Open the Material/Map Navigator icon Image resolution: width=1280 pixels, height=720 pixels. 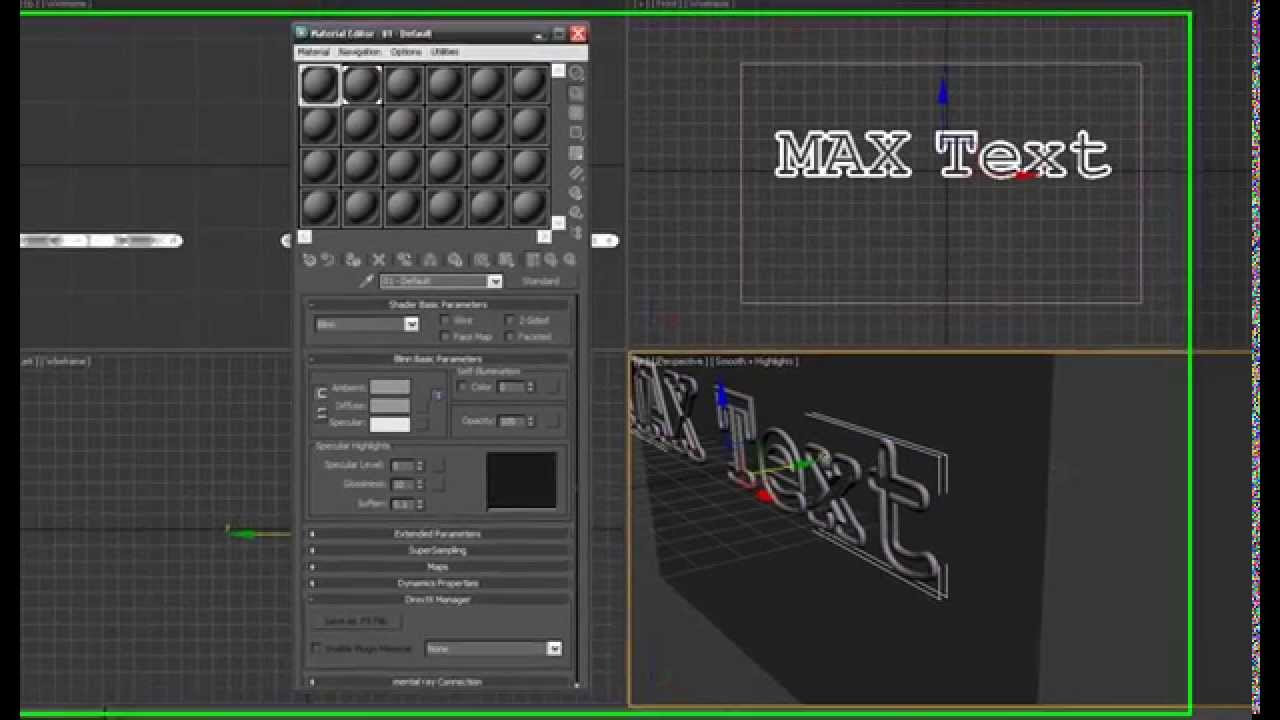click(x=577, y=232)
